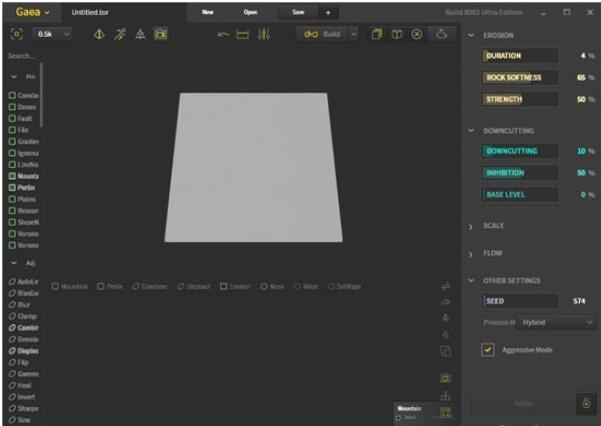Click the Build button

(327, 34)
